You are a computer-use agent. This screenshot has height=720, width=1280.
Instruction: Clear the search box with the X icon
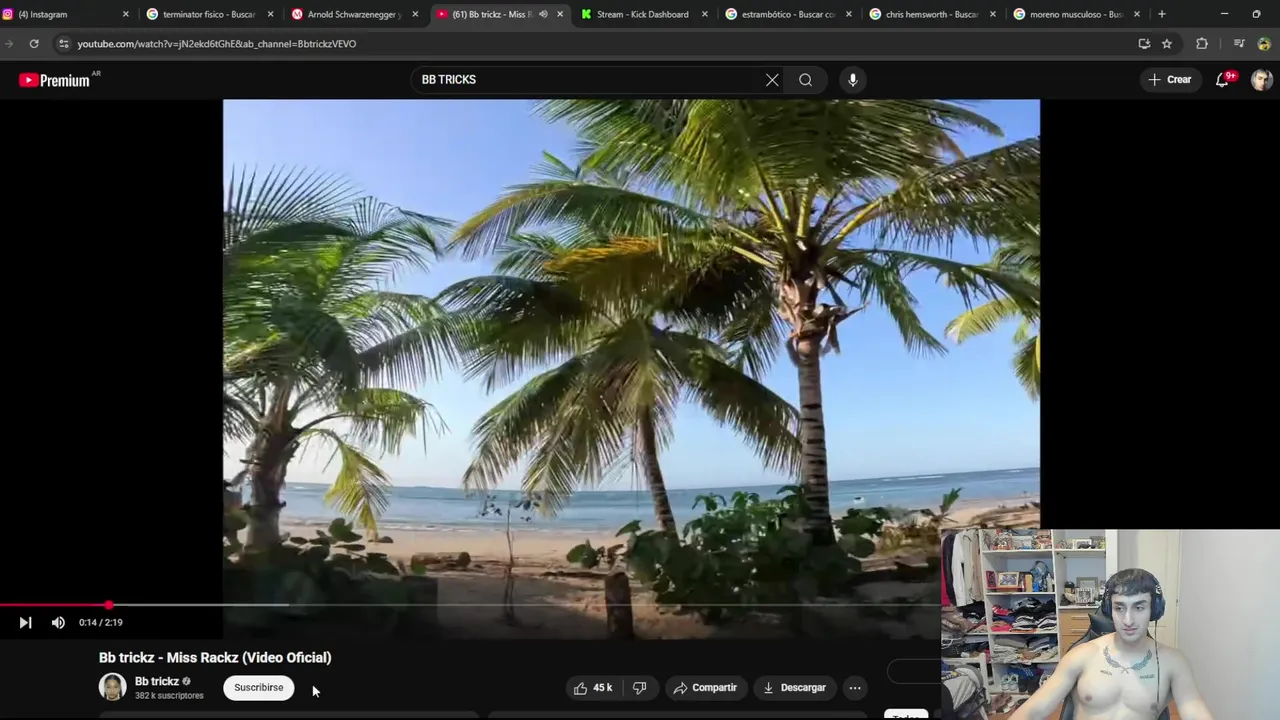(772, 80)
